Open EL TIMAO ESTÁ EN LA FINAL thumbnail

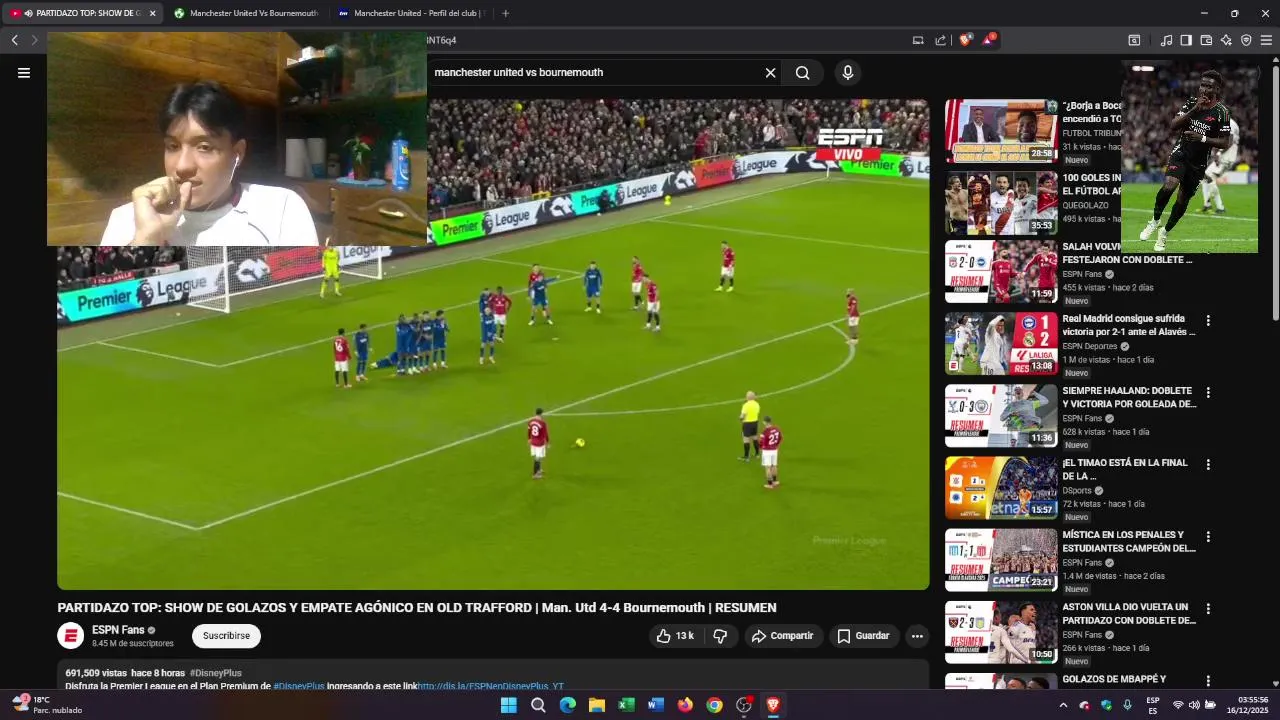pos(1001,488)
